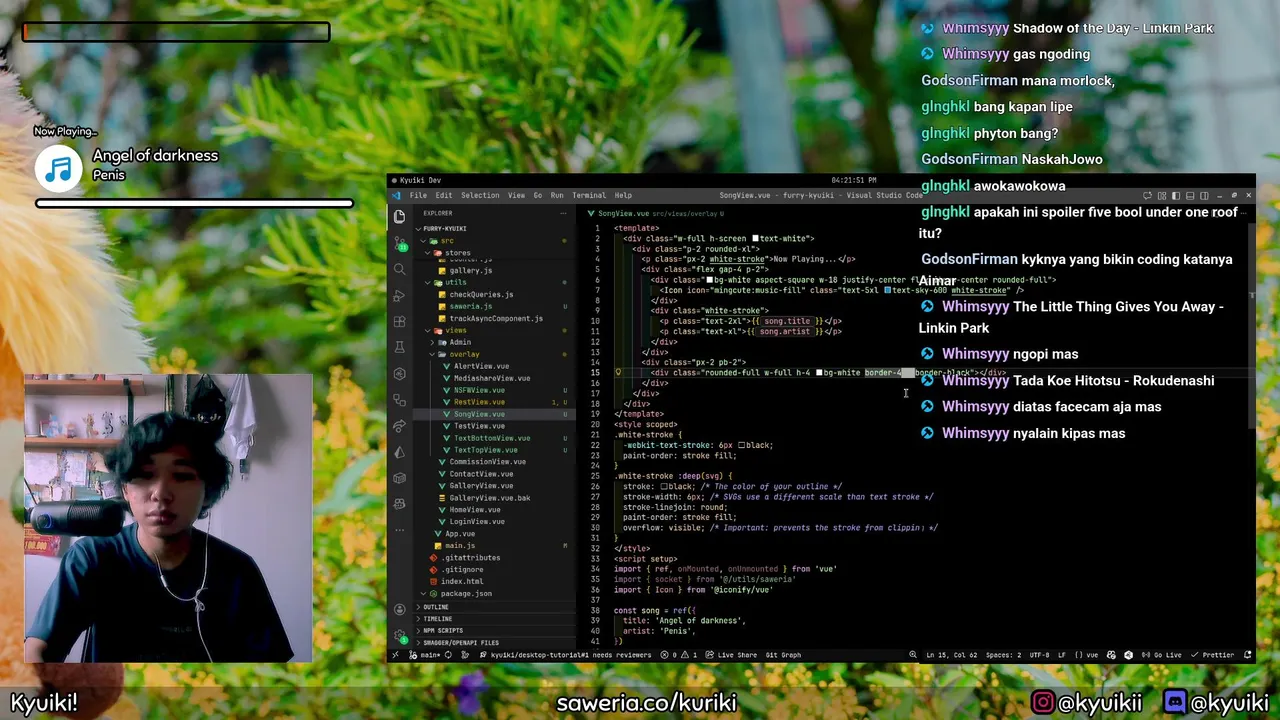Click Prettier status in status bar
The width and height of the screenshot is (1280, 720).
pyautogui.click(x=1212, y=655)
